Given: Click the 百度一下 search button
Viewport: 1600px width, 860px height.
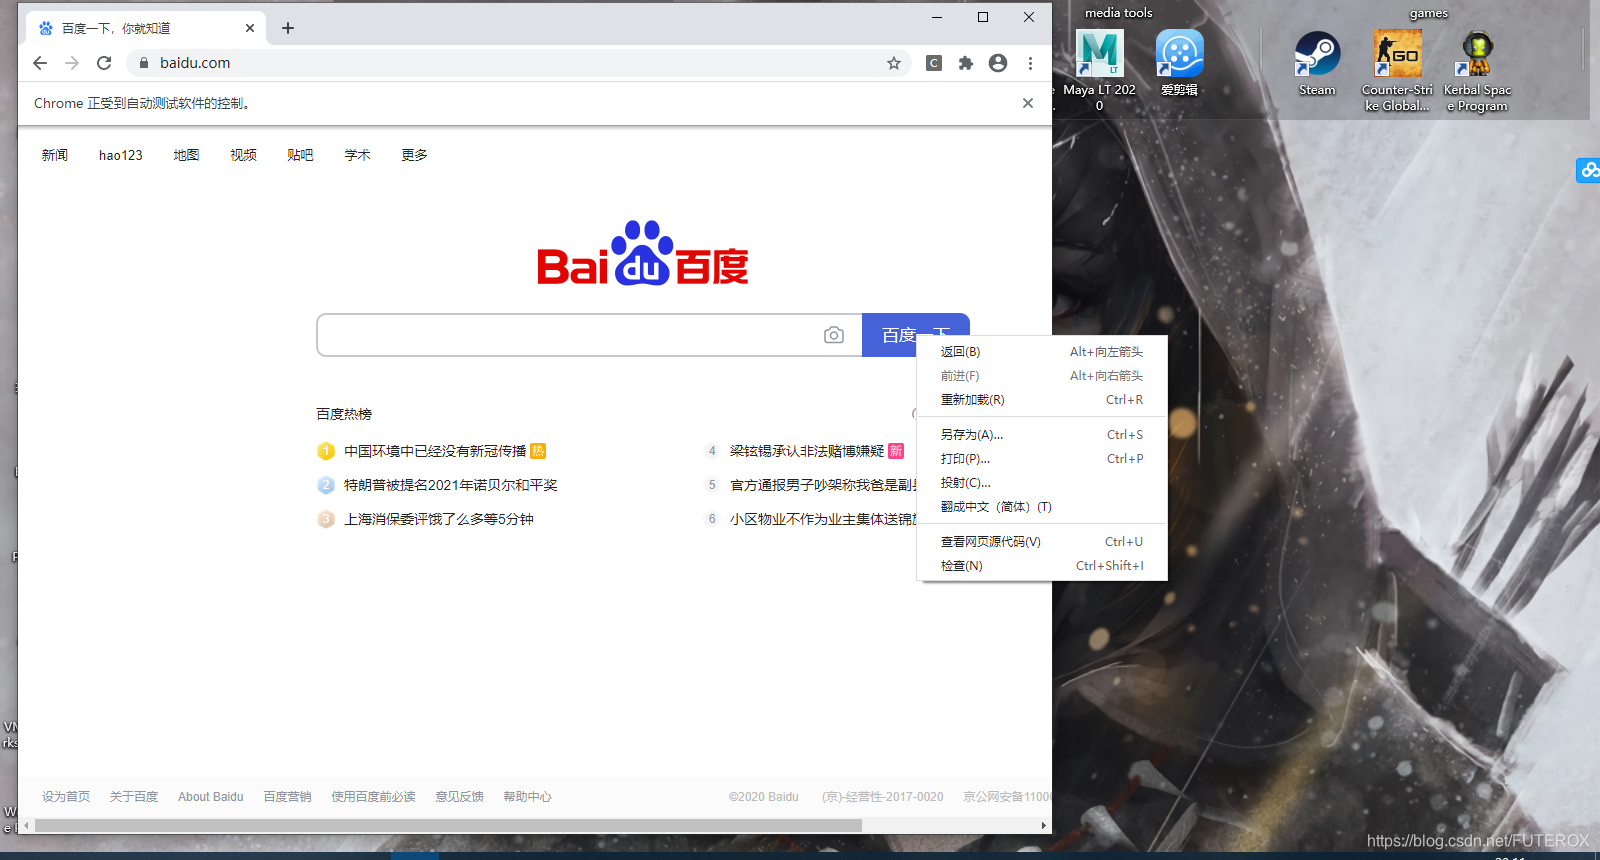Looking at the screenshot, I should pyautogui.click(x=915, y=335).
